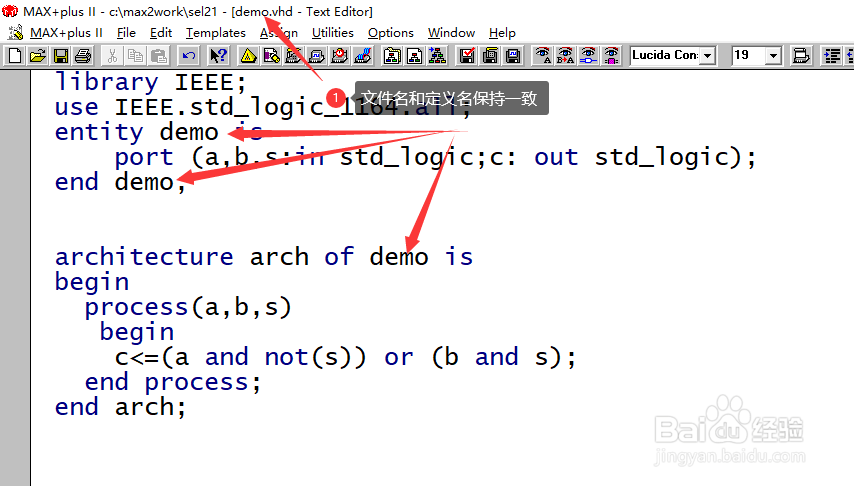Viewport: 854px width, 486px height.
Task: Click 'end process;' line
Action: (173, 382)
